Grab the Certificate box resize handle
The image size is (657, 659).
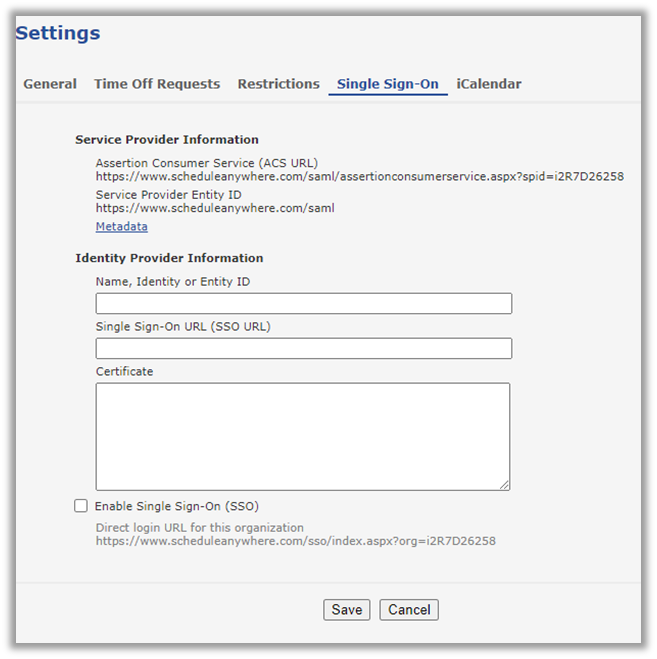(504, 485)
